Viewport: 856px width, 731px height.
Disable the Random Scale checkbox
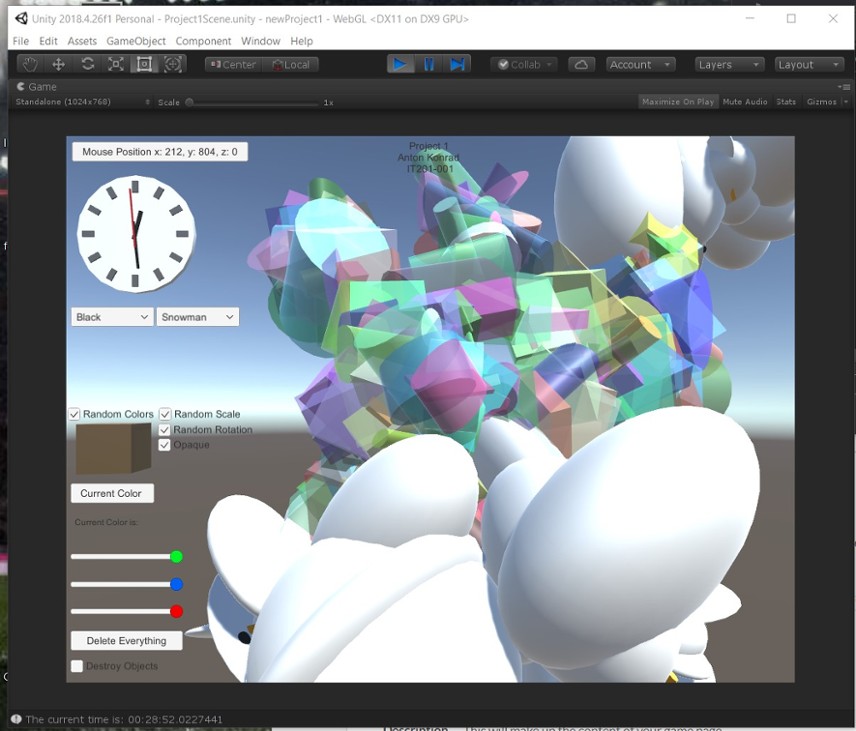click(165, 414)
